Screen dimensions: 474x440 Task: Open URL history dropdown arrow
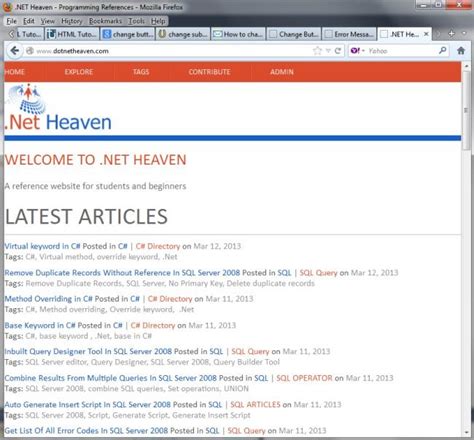pos(328,51)
